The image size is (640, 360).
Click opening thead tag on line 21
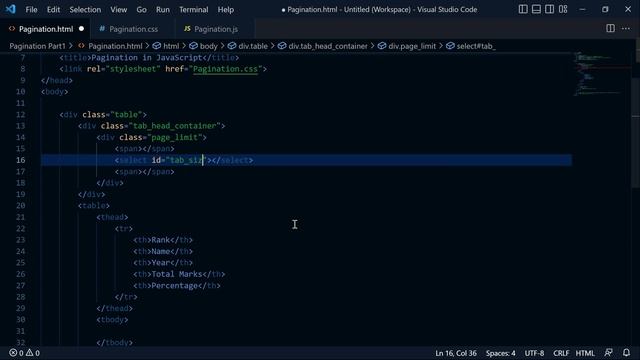(112, 217)
